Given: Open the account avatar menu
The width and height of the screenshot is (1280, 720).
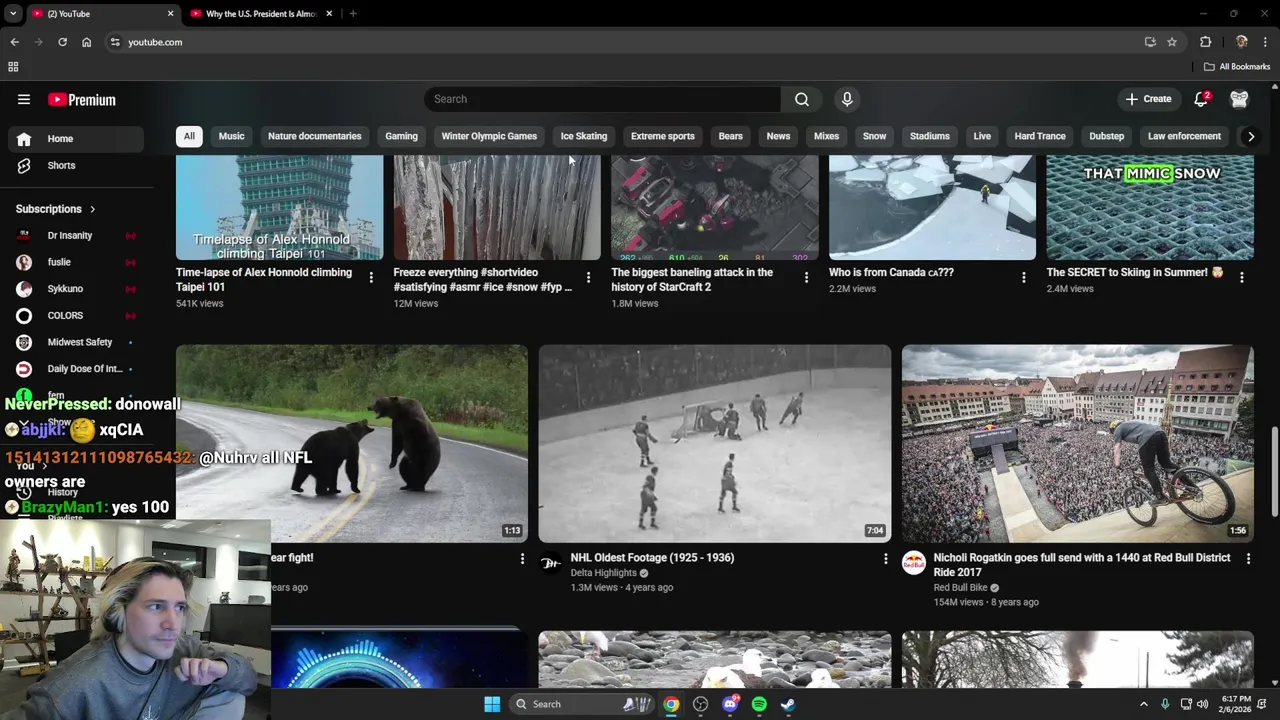Looking at the screenshot, I should pos(1239,99).
